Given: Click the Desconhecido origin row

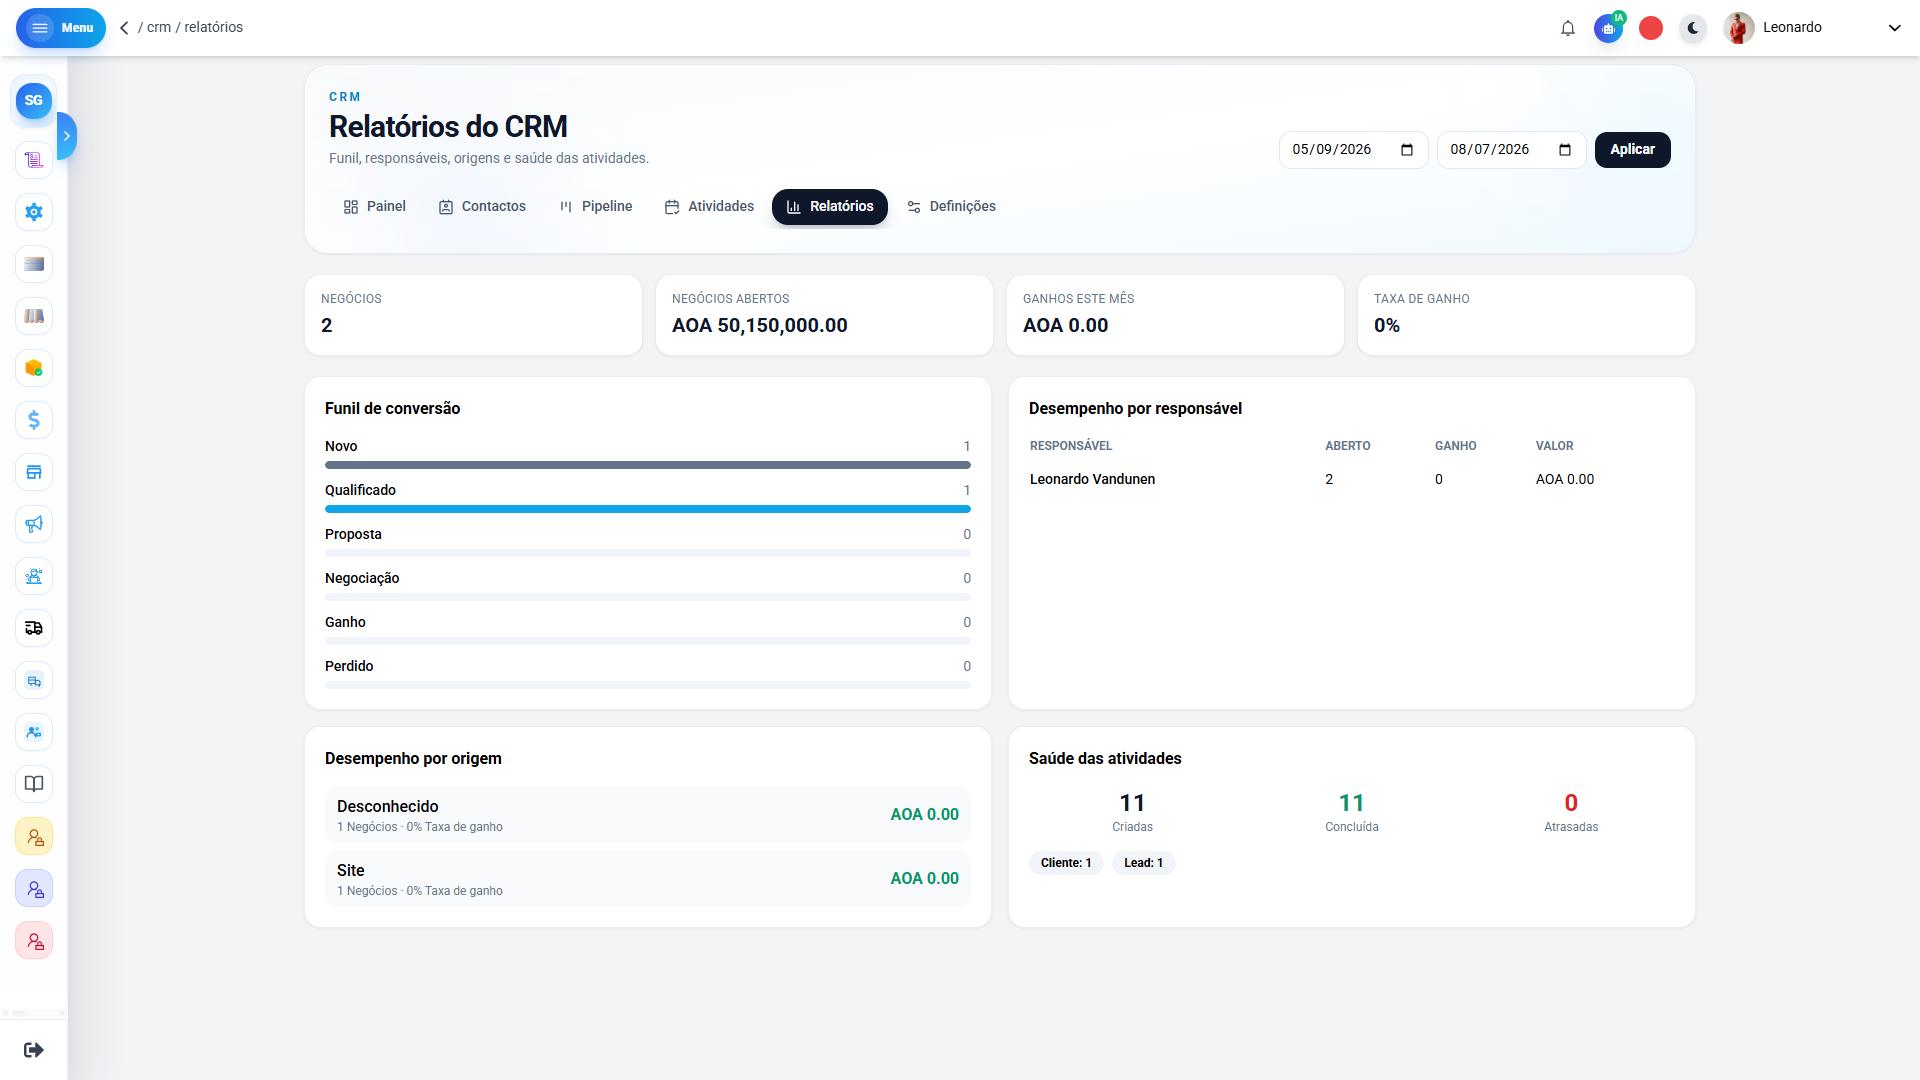Looking at the screenshot, I should click(648, 815).
